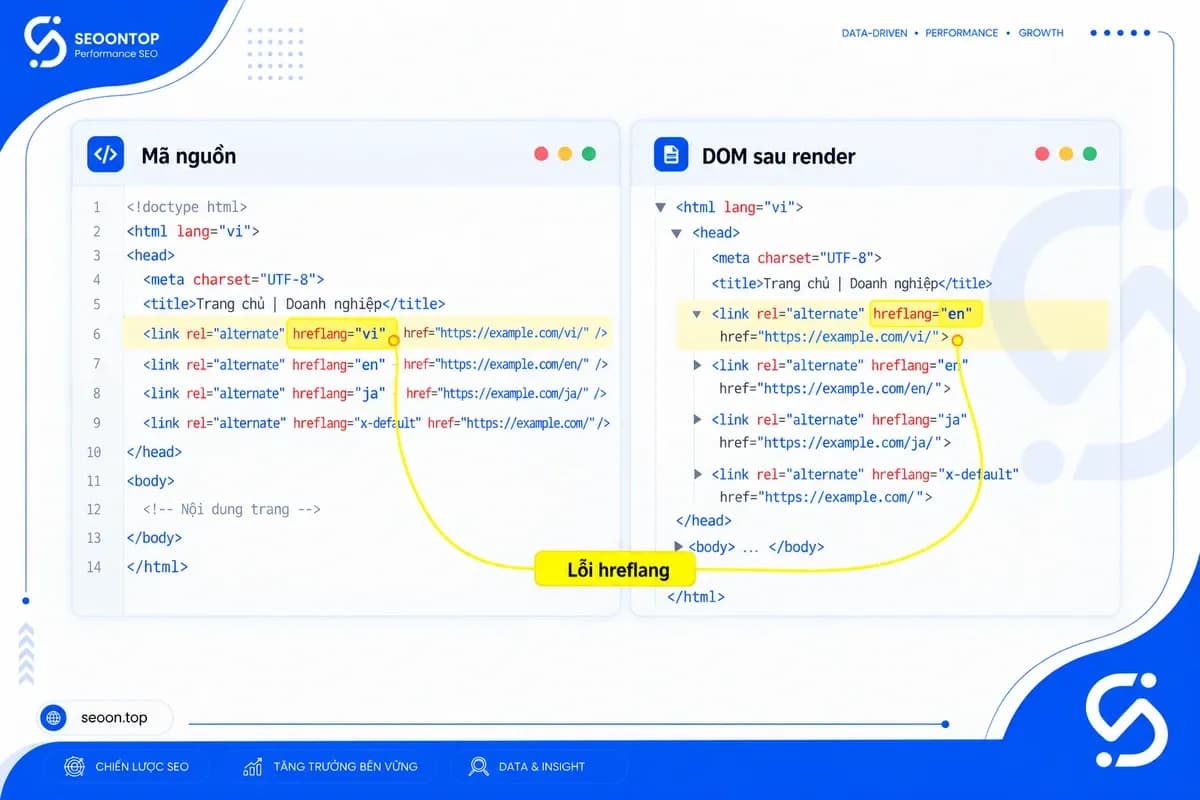Click the red dot in the DOM sau render panel

(x=1042, y=154)
